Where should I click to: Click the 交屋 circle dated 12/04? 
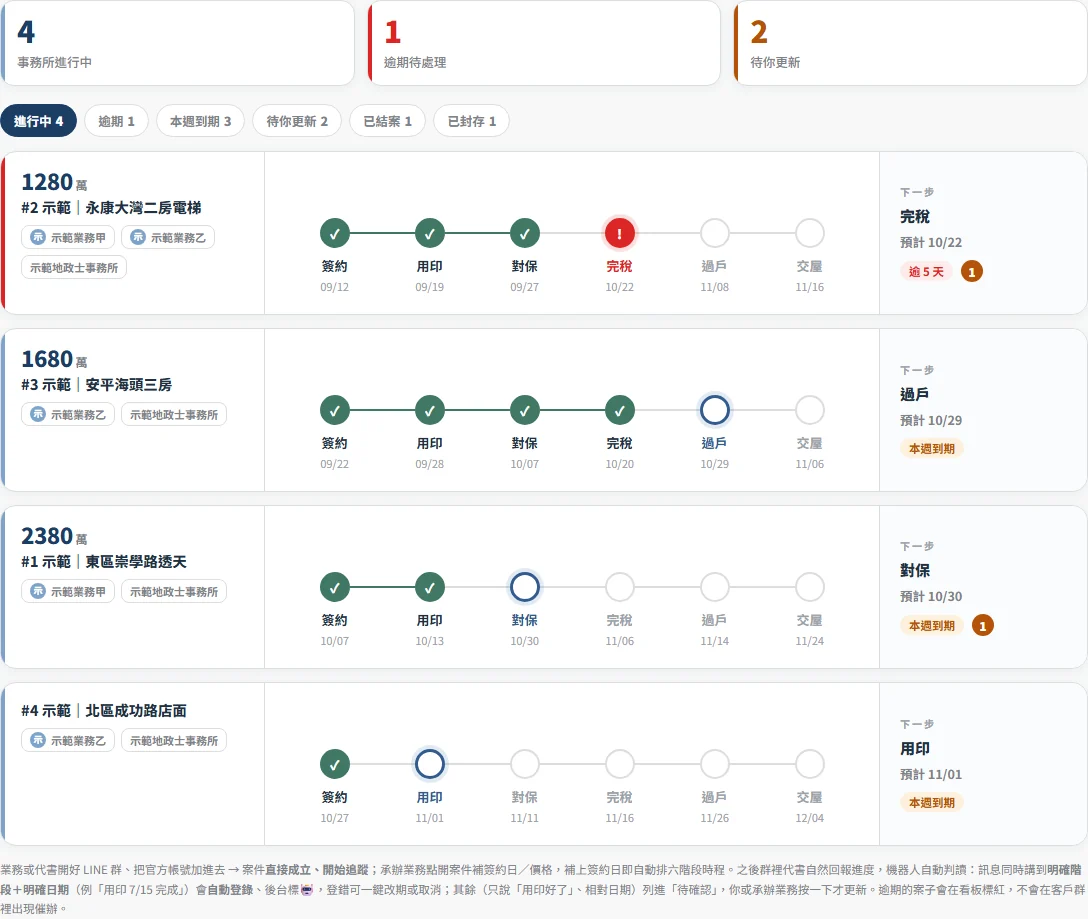pyautogui.click(x=810, y=764)
